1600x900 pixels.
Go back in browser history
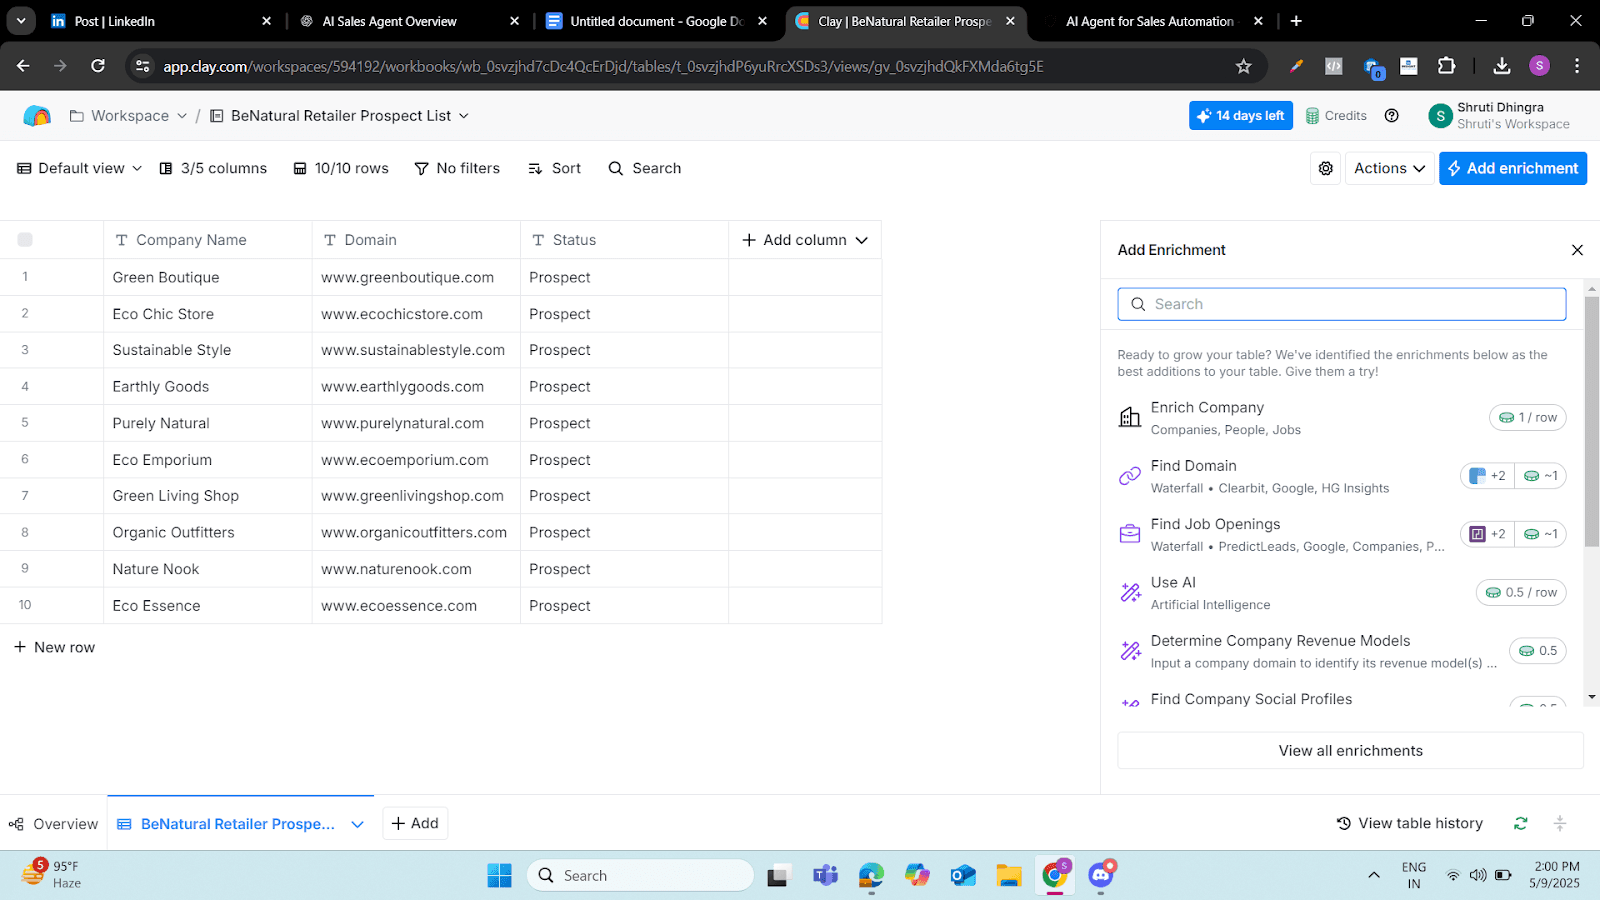[x=23, y=66]
